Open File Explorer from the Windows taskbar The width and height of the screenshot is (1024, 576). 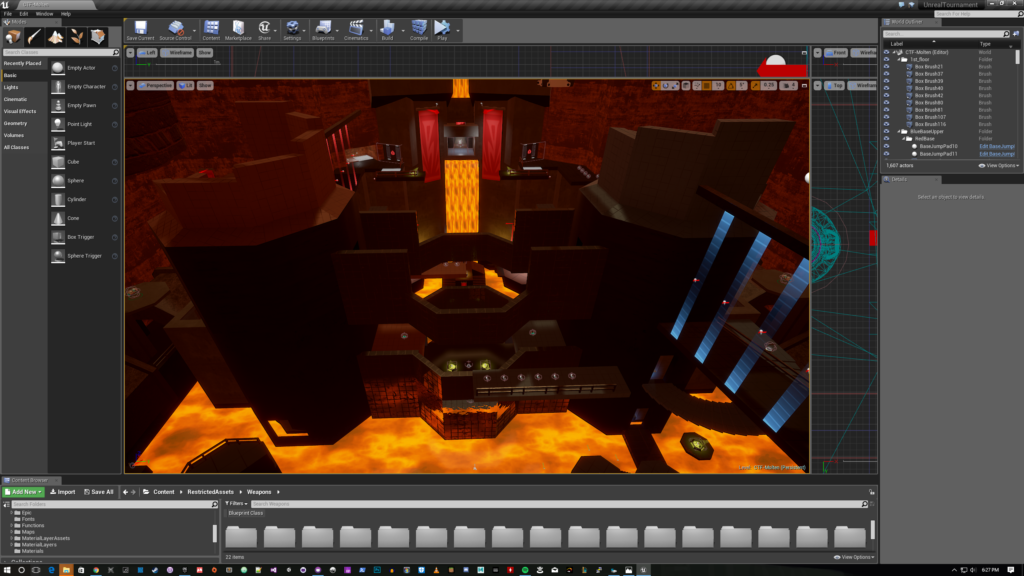(x=65, y=570)
